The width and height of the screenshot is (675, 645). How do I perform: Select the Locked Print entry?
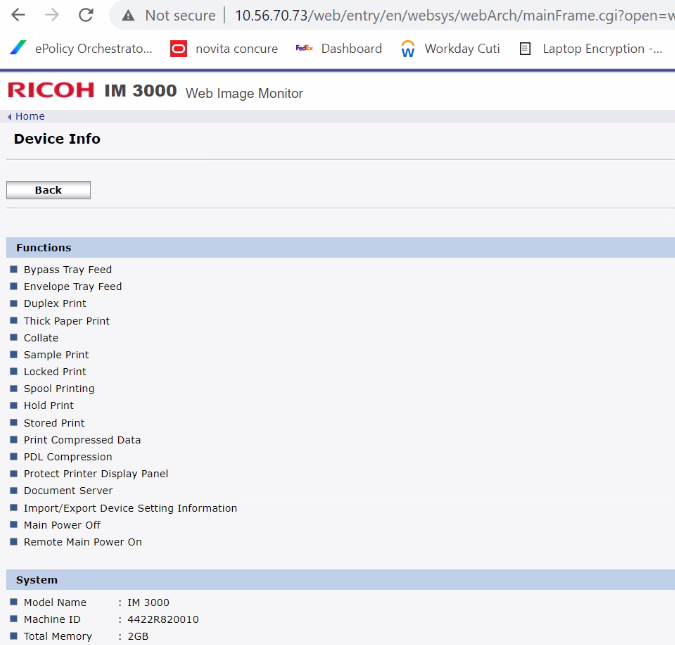[55, 371]
